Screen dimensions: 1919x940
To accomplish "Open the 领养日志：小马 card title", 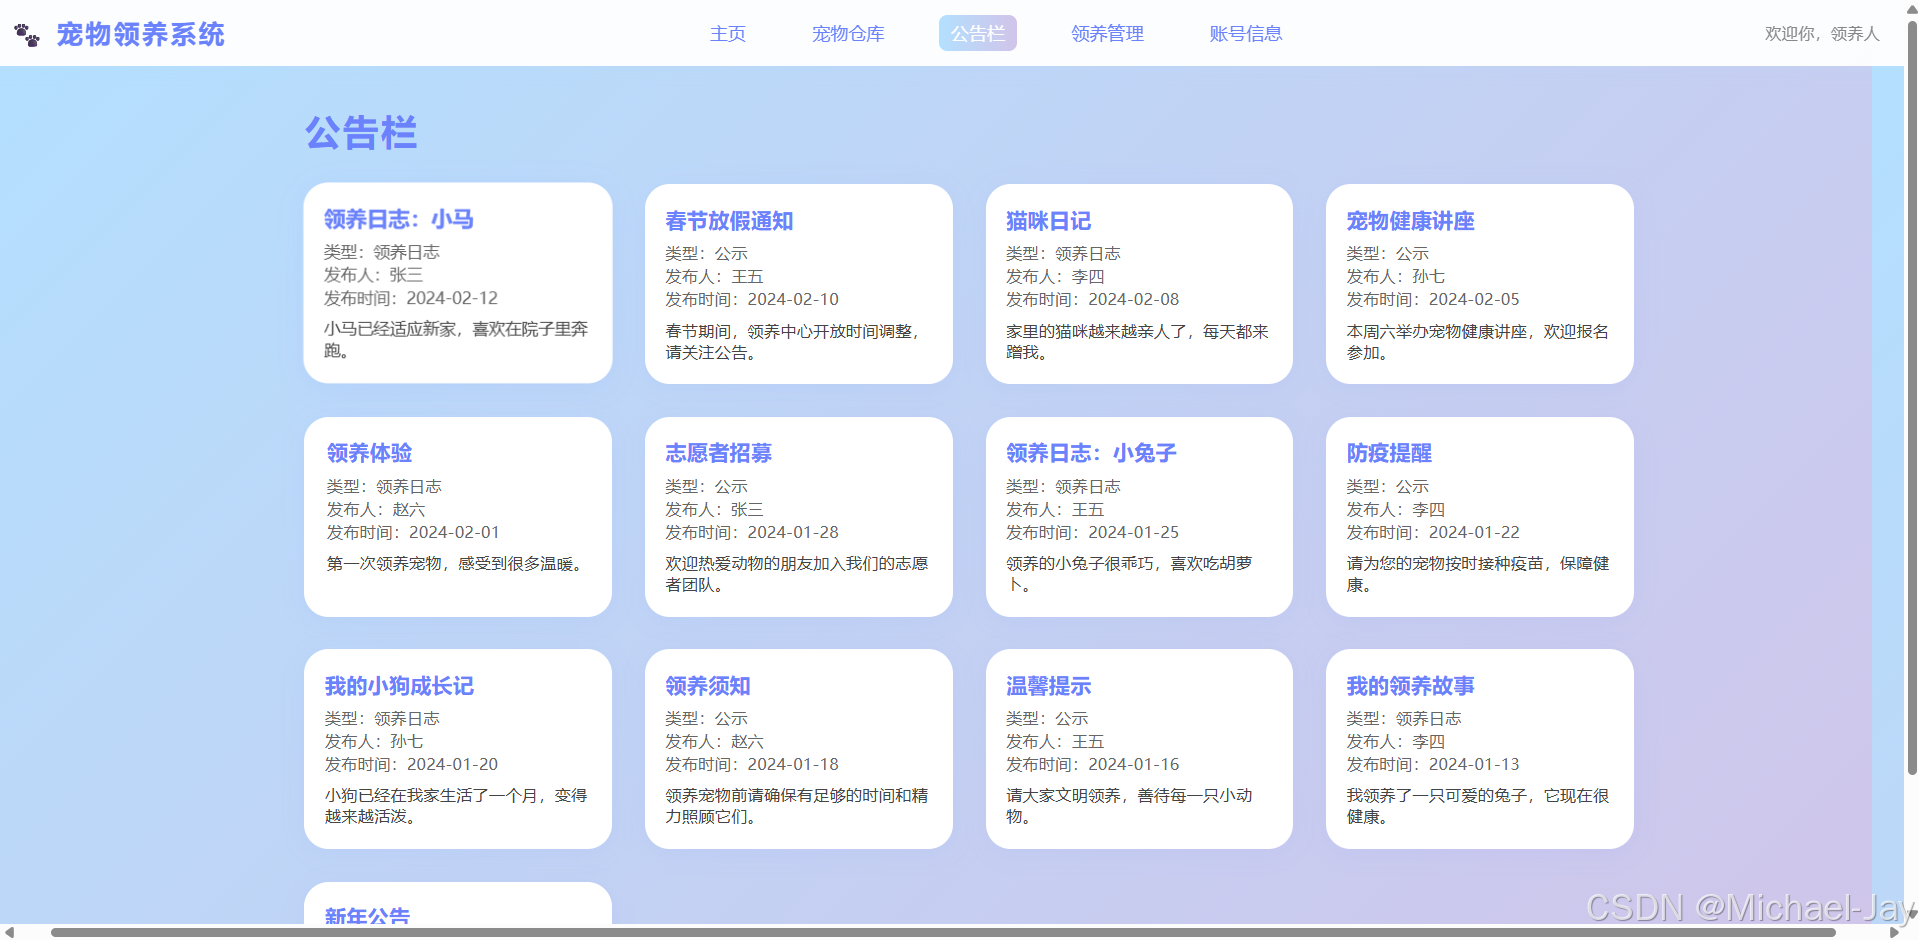I will 398,219.
